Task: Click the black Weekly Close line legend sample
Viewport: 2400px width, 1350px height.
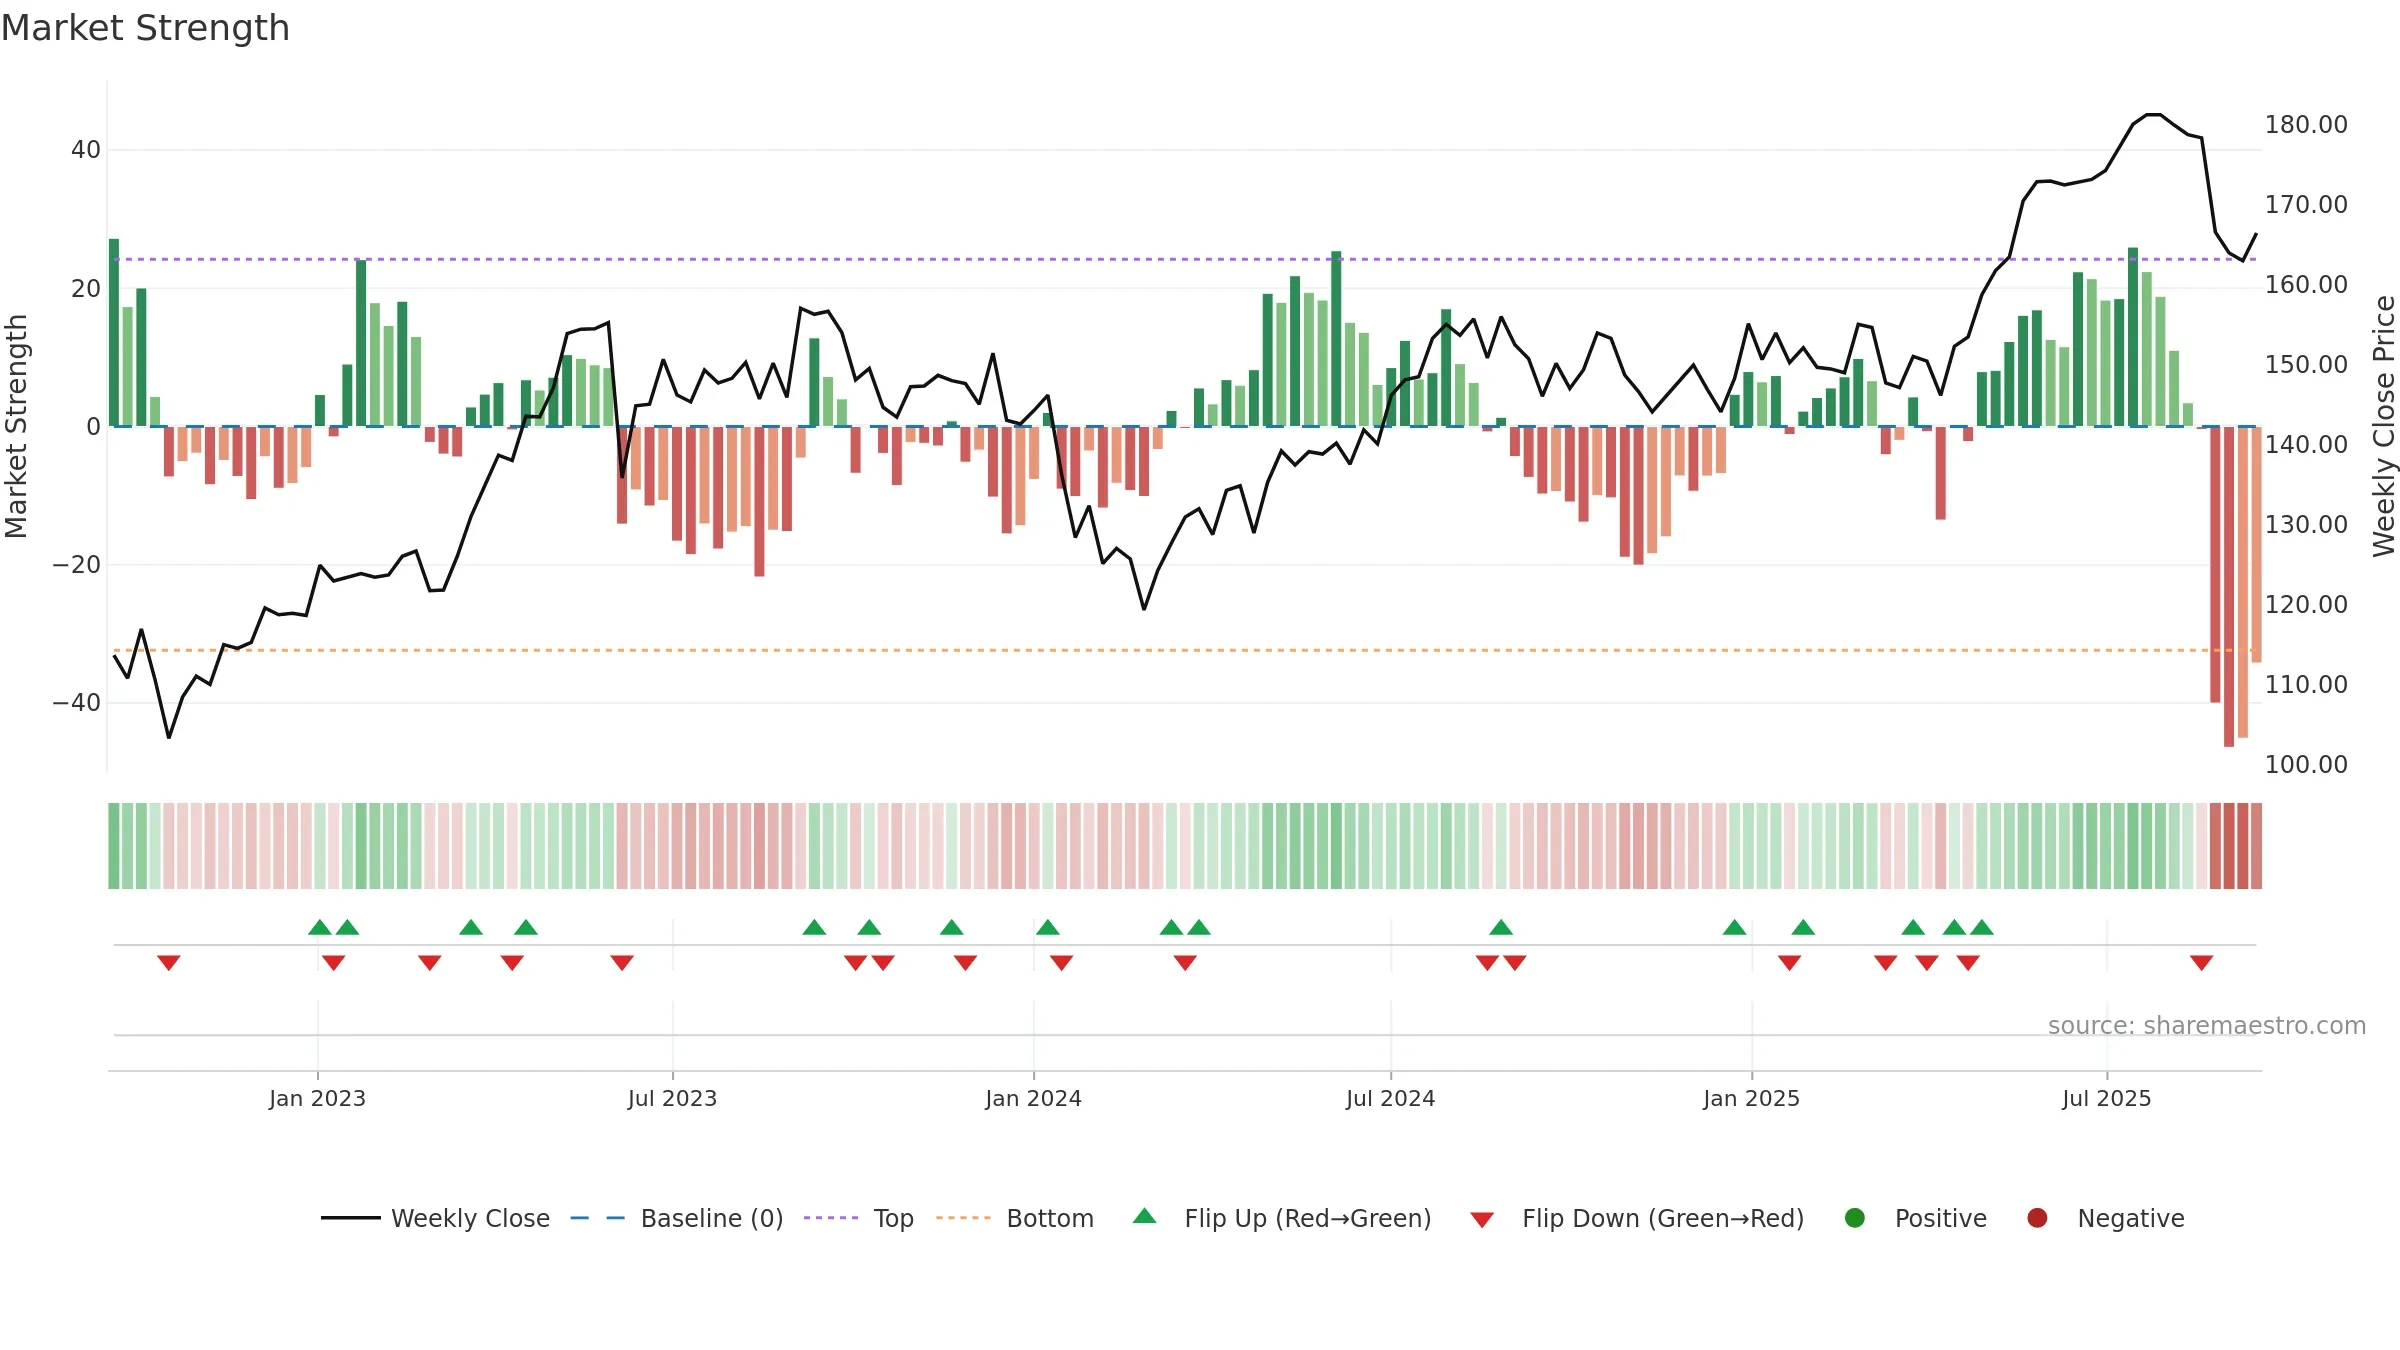Action: coord(351,1218)
